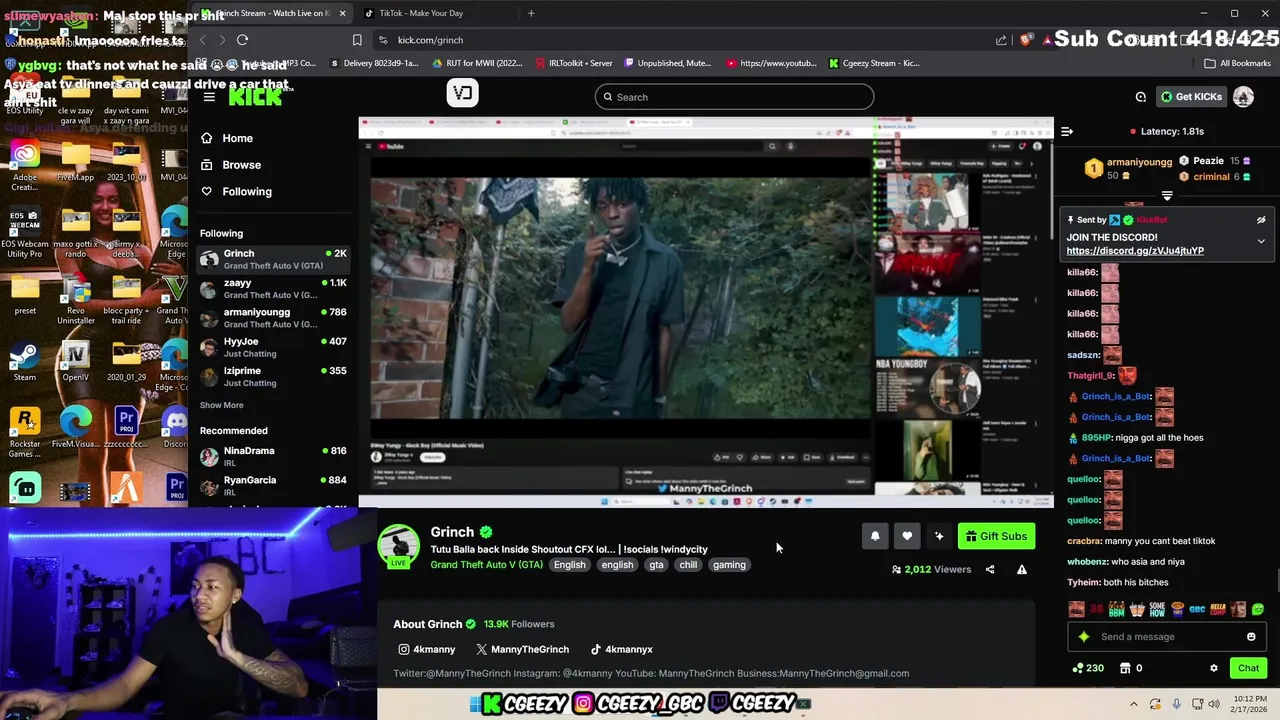Open HyyJoe channel in sidebar

pos(273,347)
